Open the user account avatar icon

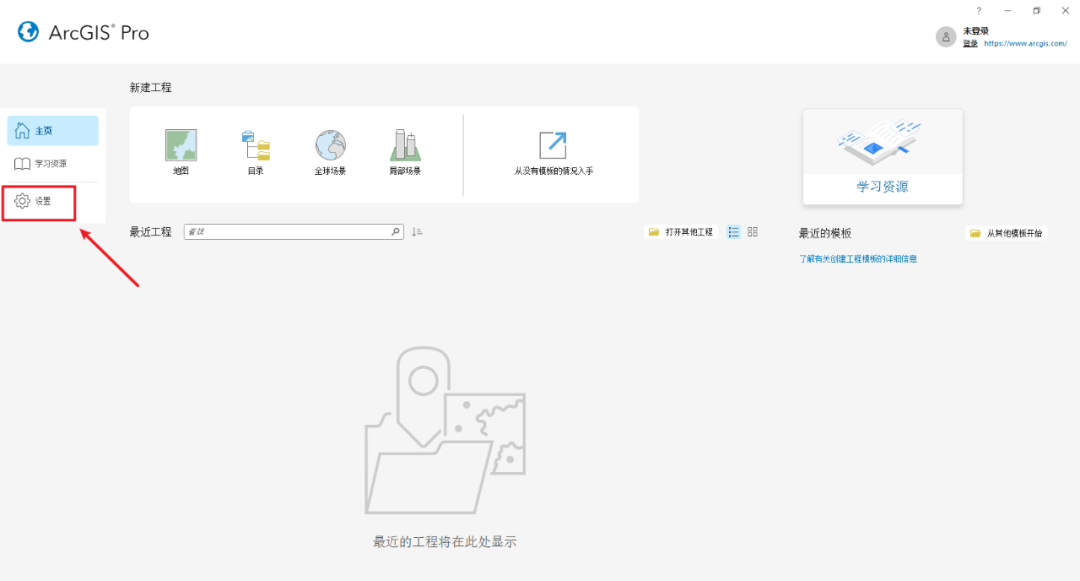point(945,36)
